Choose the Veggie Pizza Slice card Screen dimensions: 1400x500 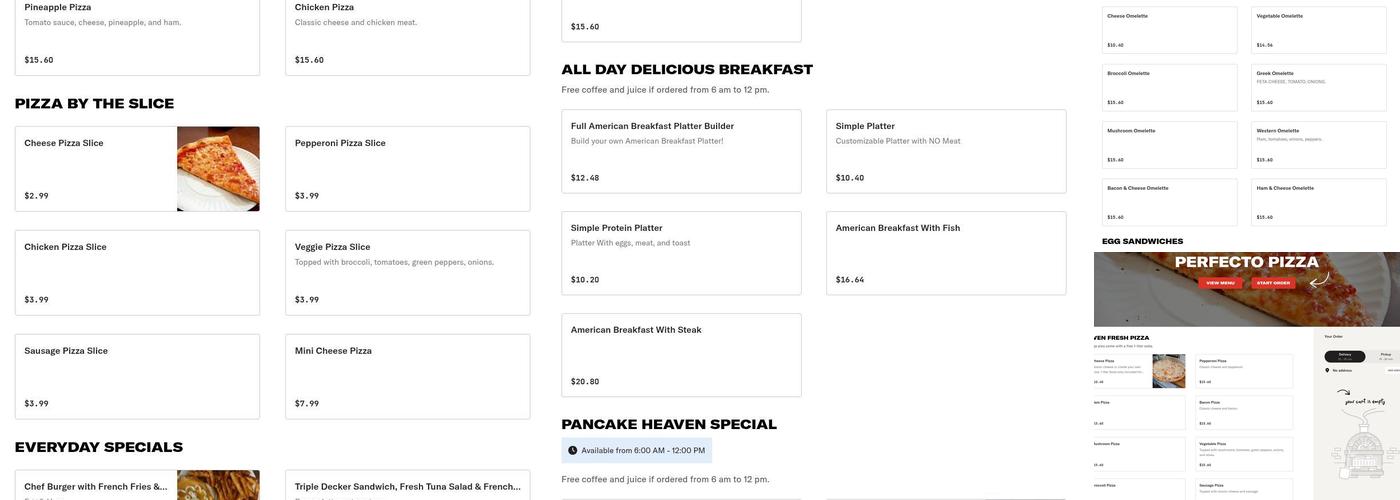[x=407, y=272]
